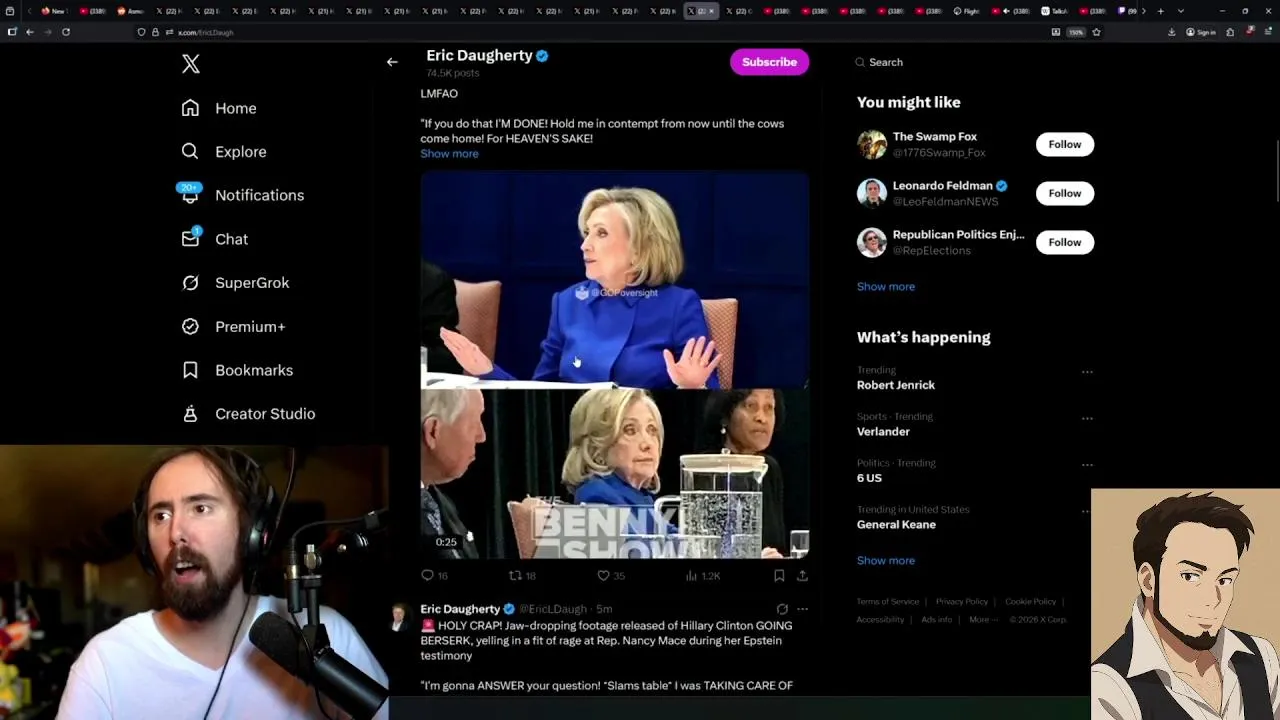1280x720 pixels.
Task: Expand tweet text with Show more
Action: click(449, 154)
